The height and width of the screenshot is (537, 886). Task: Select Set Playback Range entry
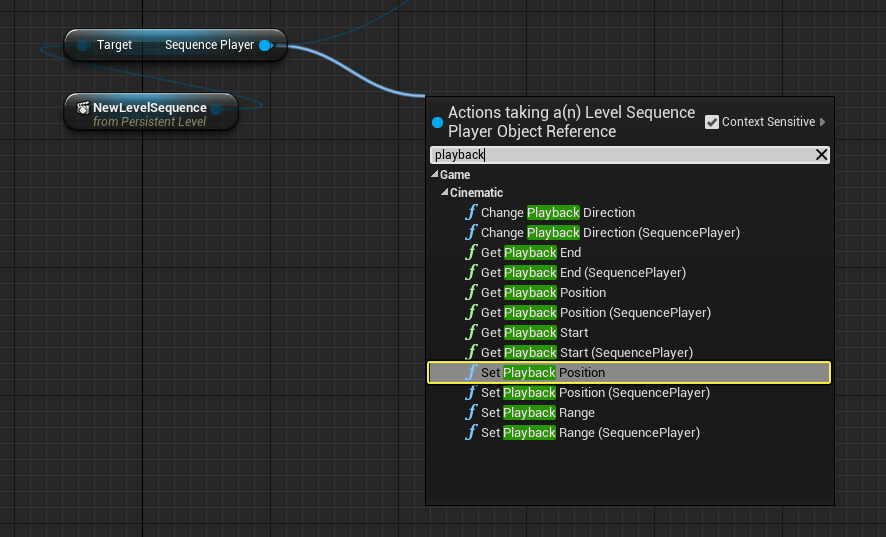click(x=537, y=413)
